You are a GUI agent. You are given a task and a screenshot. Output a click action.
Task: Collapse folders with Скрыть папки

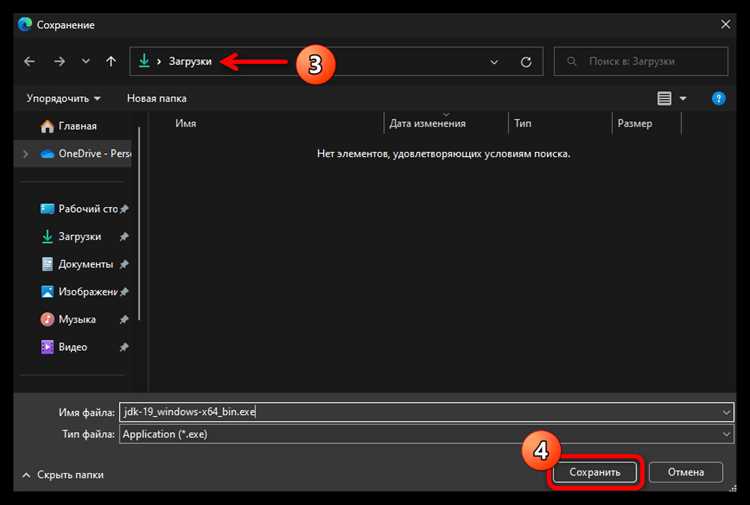point(63,475)
